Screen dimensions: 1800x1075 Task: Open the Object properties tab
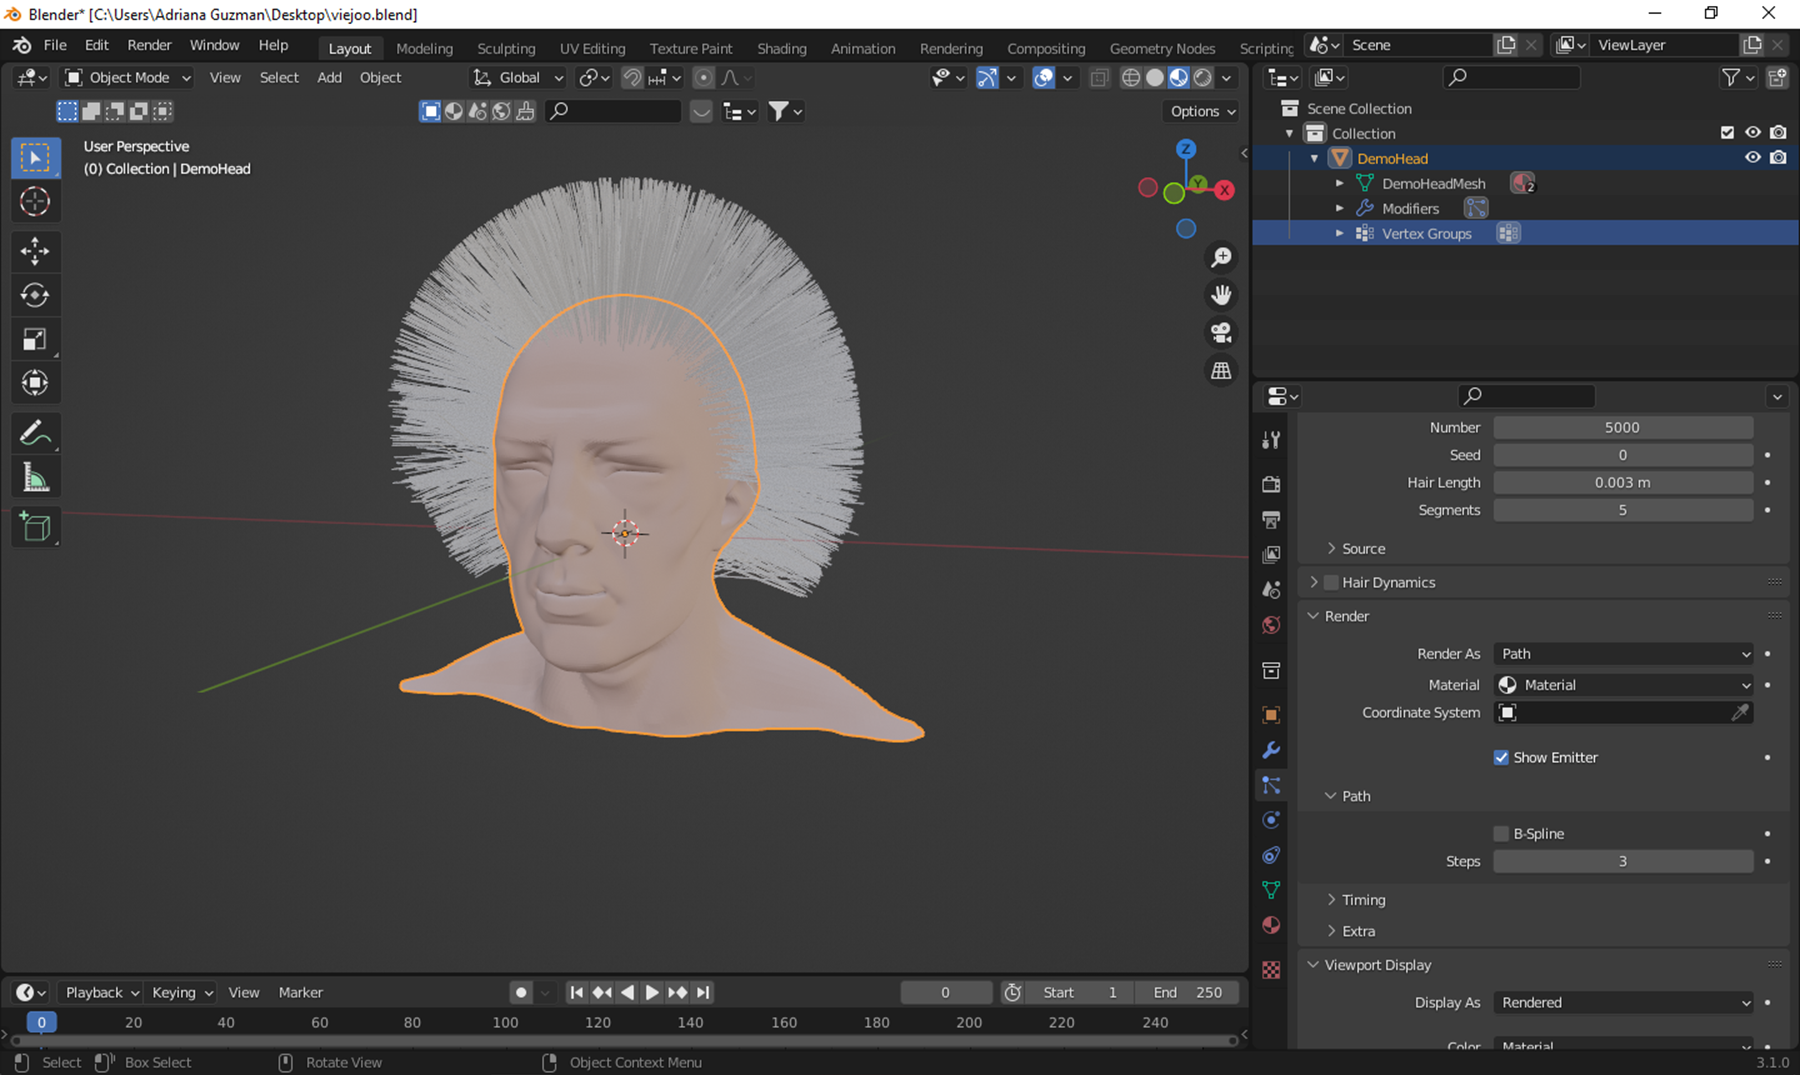1271,714
